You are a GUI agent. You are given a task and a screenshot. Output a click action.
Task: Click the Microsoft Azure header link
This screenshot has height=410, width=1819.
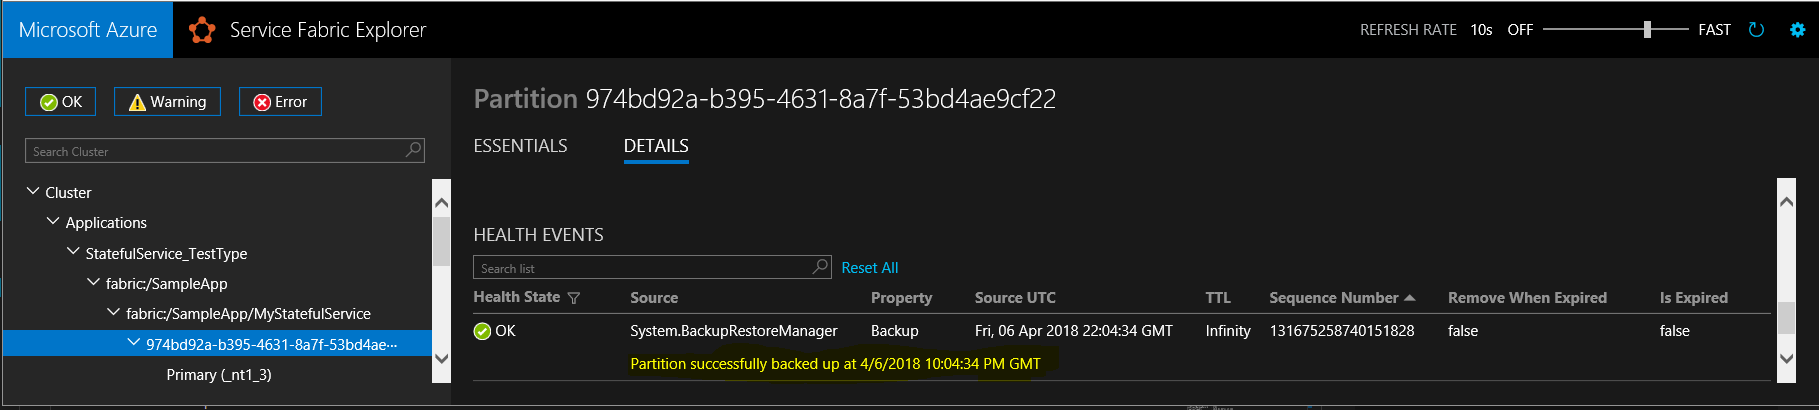coord(88,30)
